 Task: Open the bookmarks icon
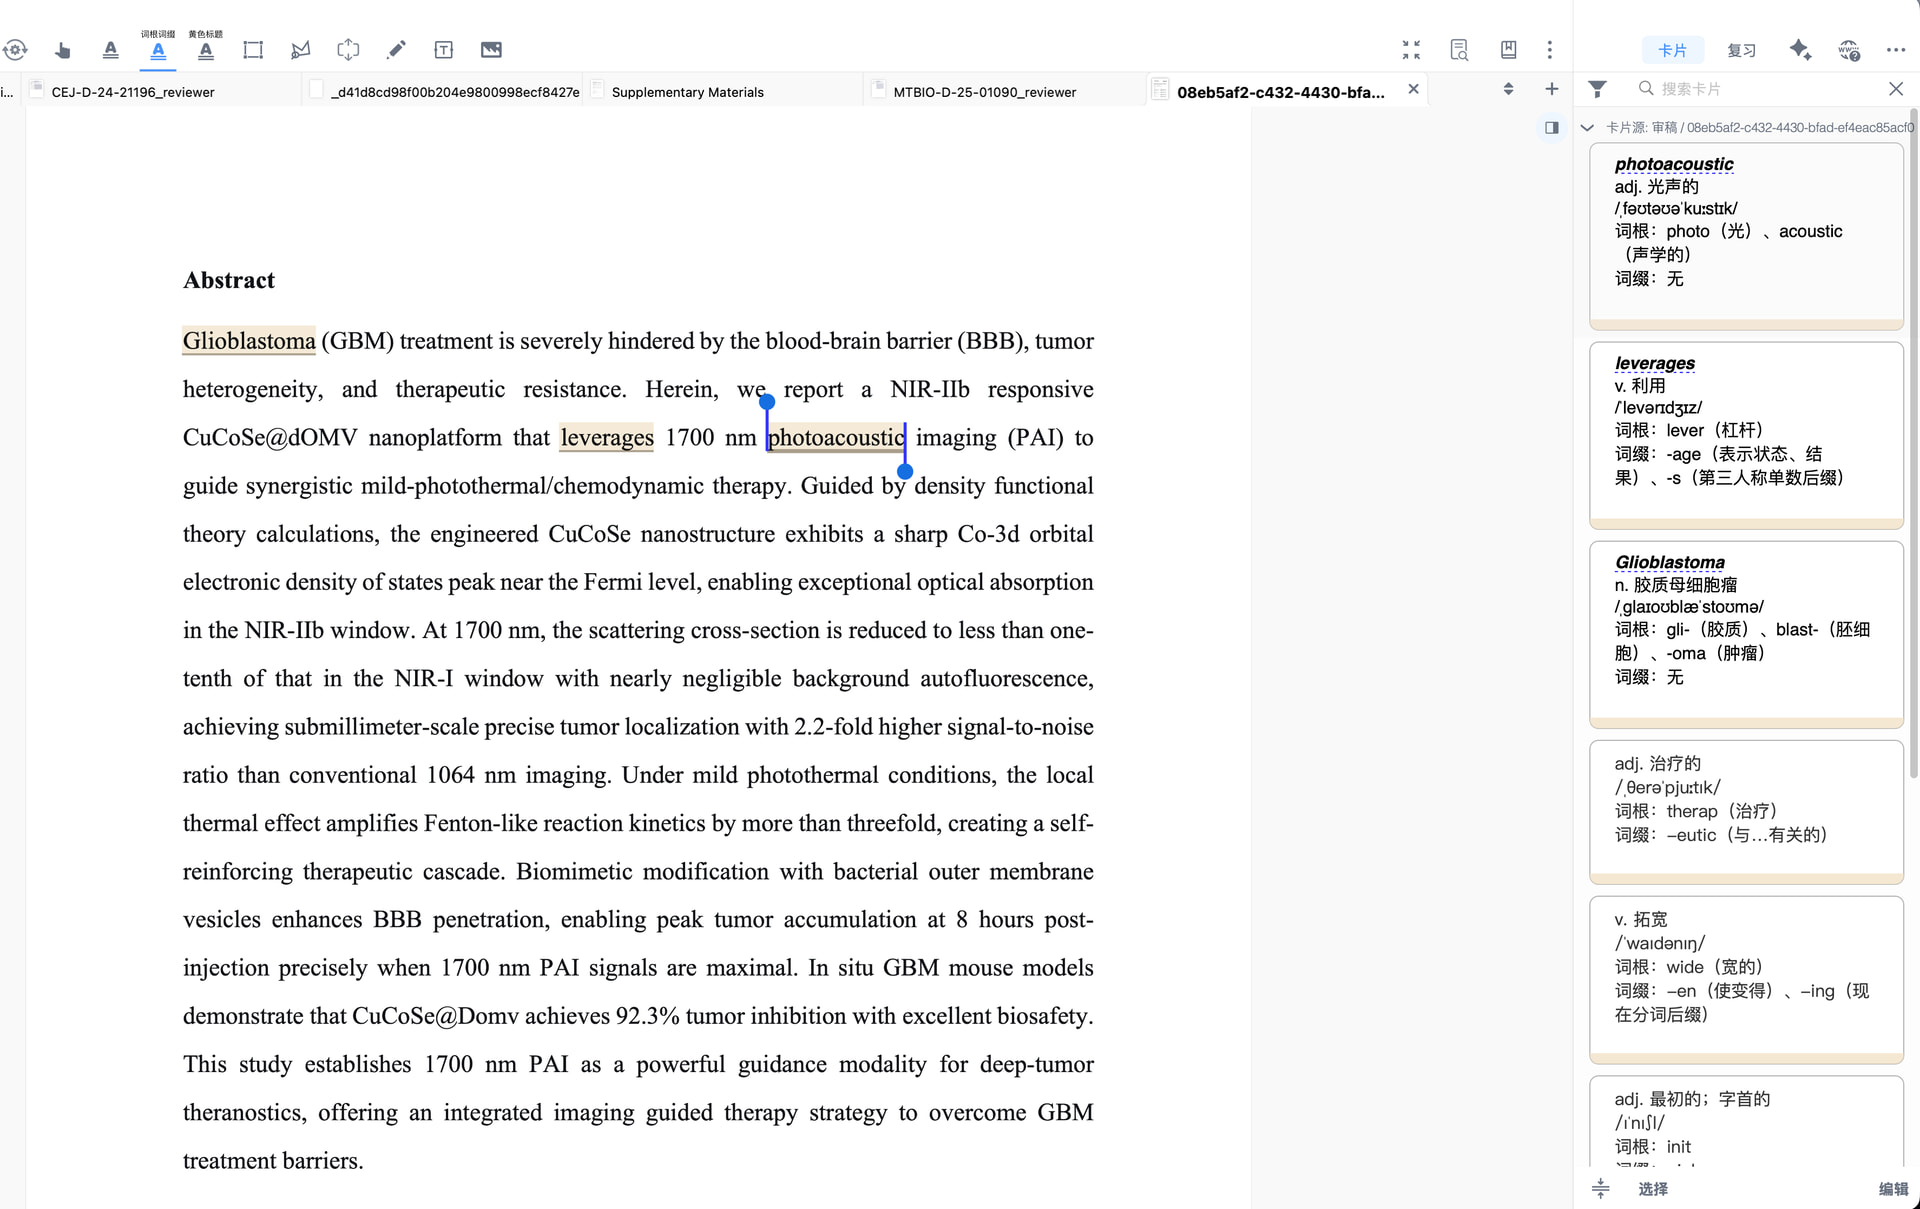tap(1508, 50)
